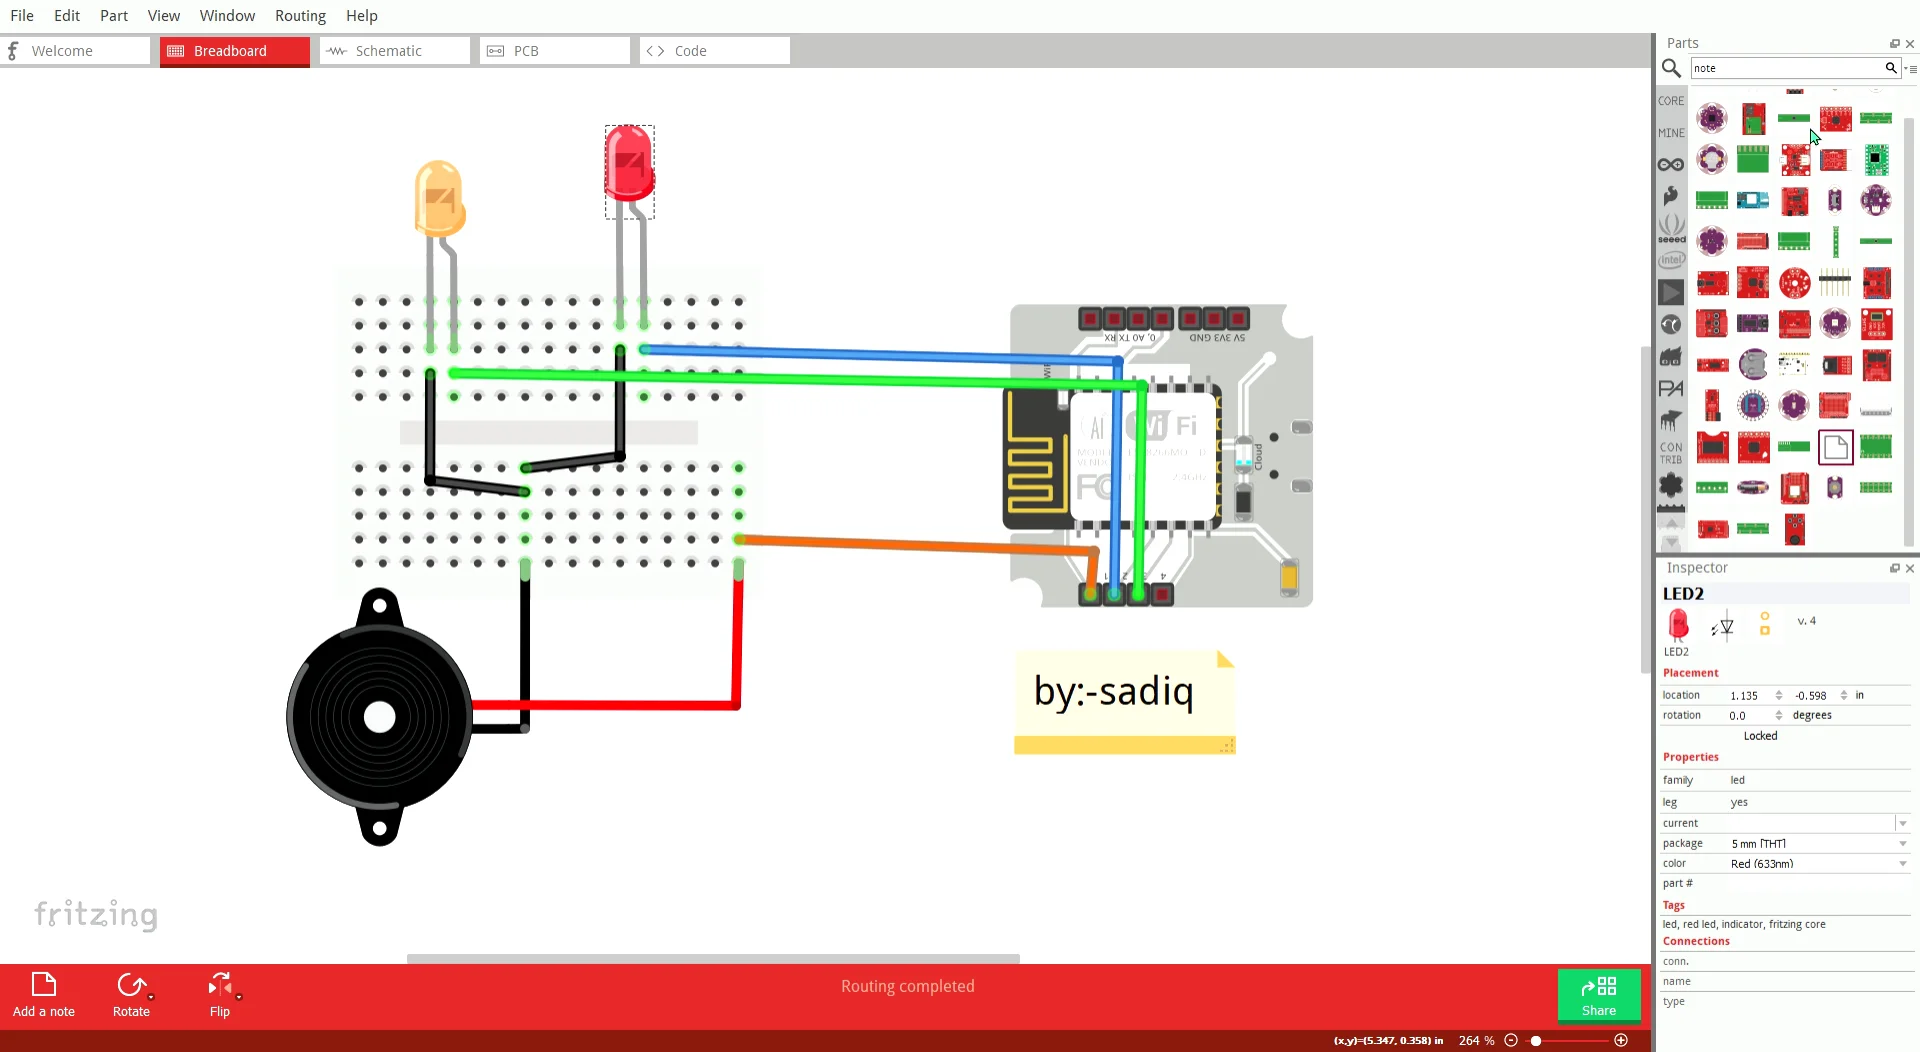Screen dimensions: 1920x1052
Task: Toggle the Locked state of LED2
Action: coord(1760,736)
